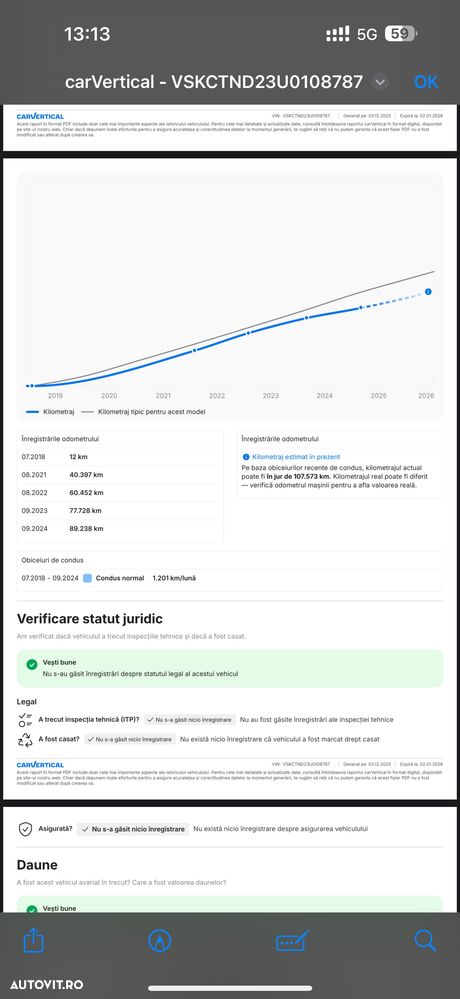Select the 09.2024 odometer record row
Viewport: 460px width, 999px height.
(121, 529)
